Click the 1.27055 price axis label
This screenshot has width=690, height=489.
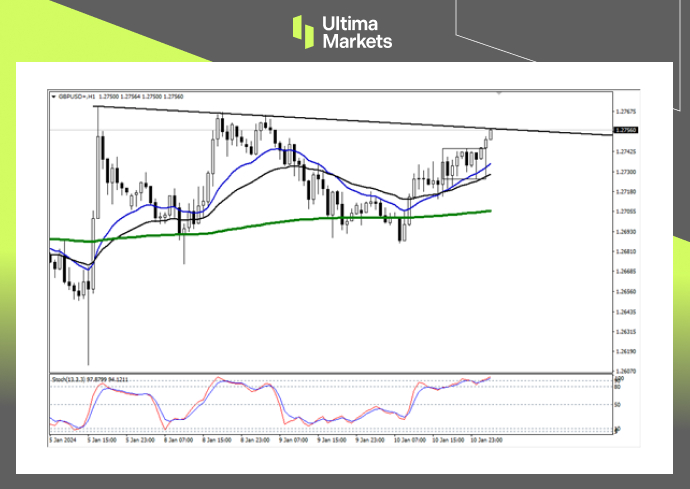coord(626,212)
